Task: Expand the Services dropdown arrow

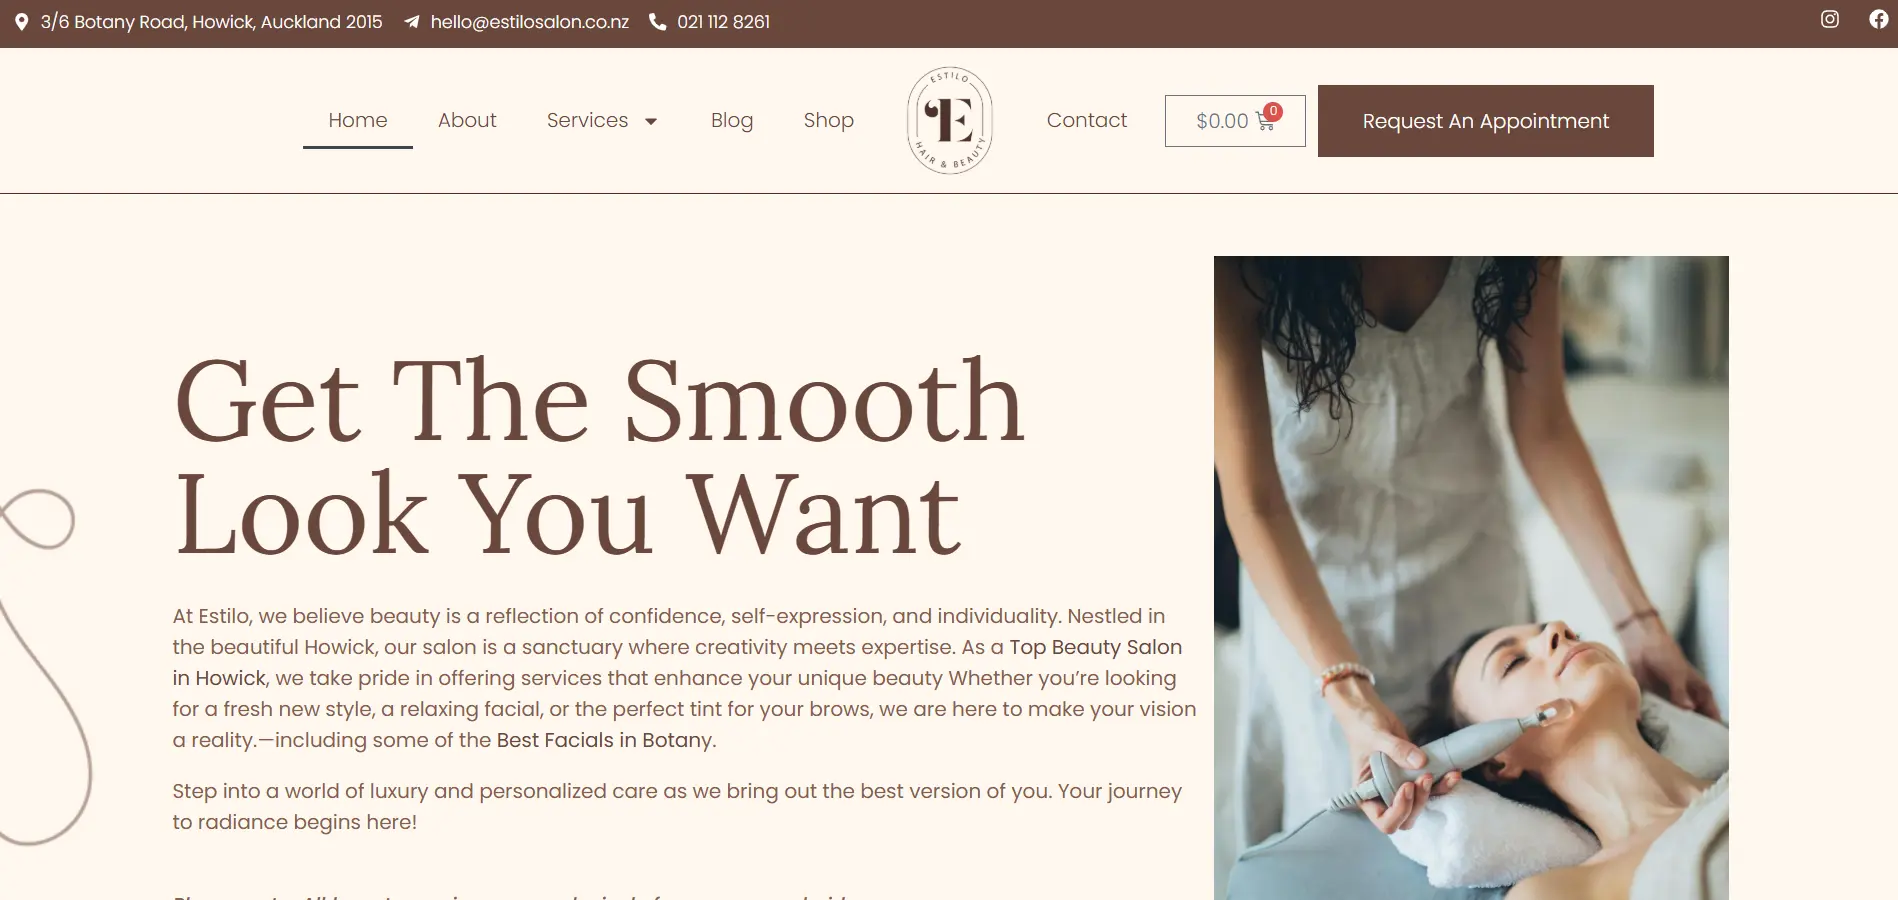Action: pyautogui.click(x=651, y=121)
